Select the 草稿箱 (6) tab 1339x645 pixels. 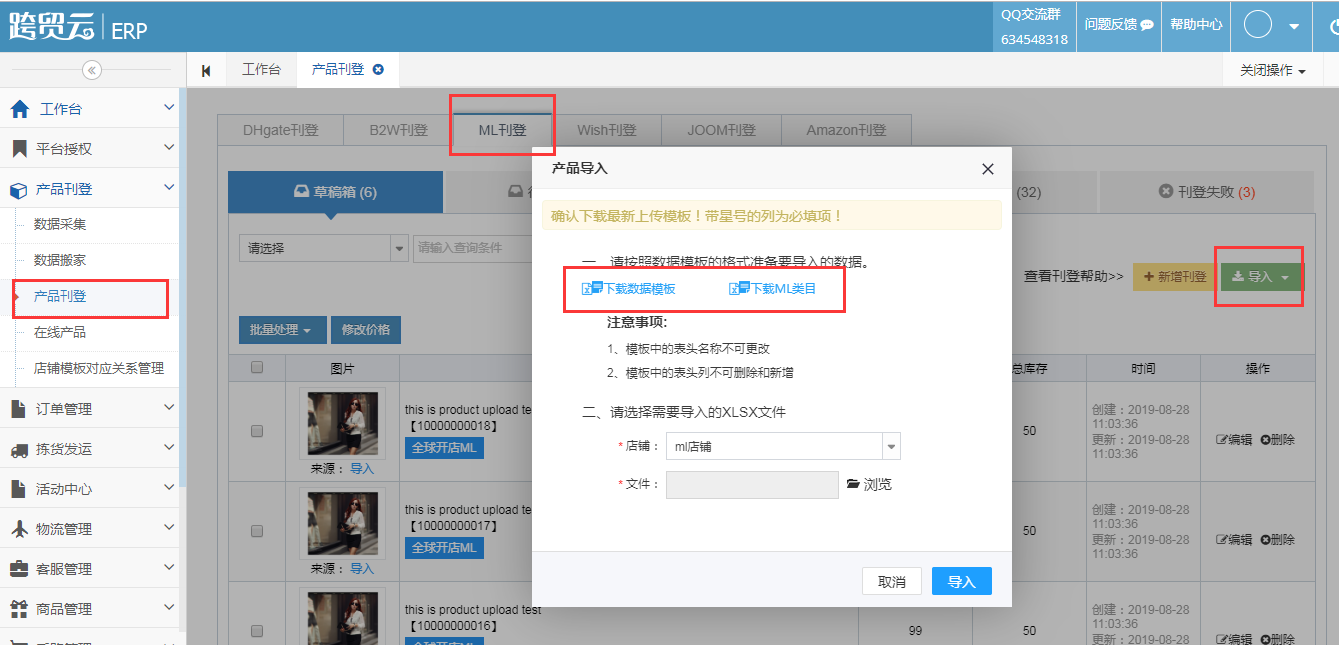coord(335,192)
